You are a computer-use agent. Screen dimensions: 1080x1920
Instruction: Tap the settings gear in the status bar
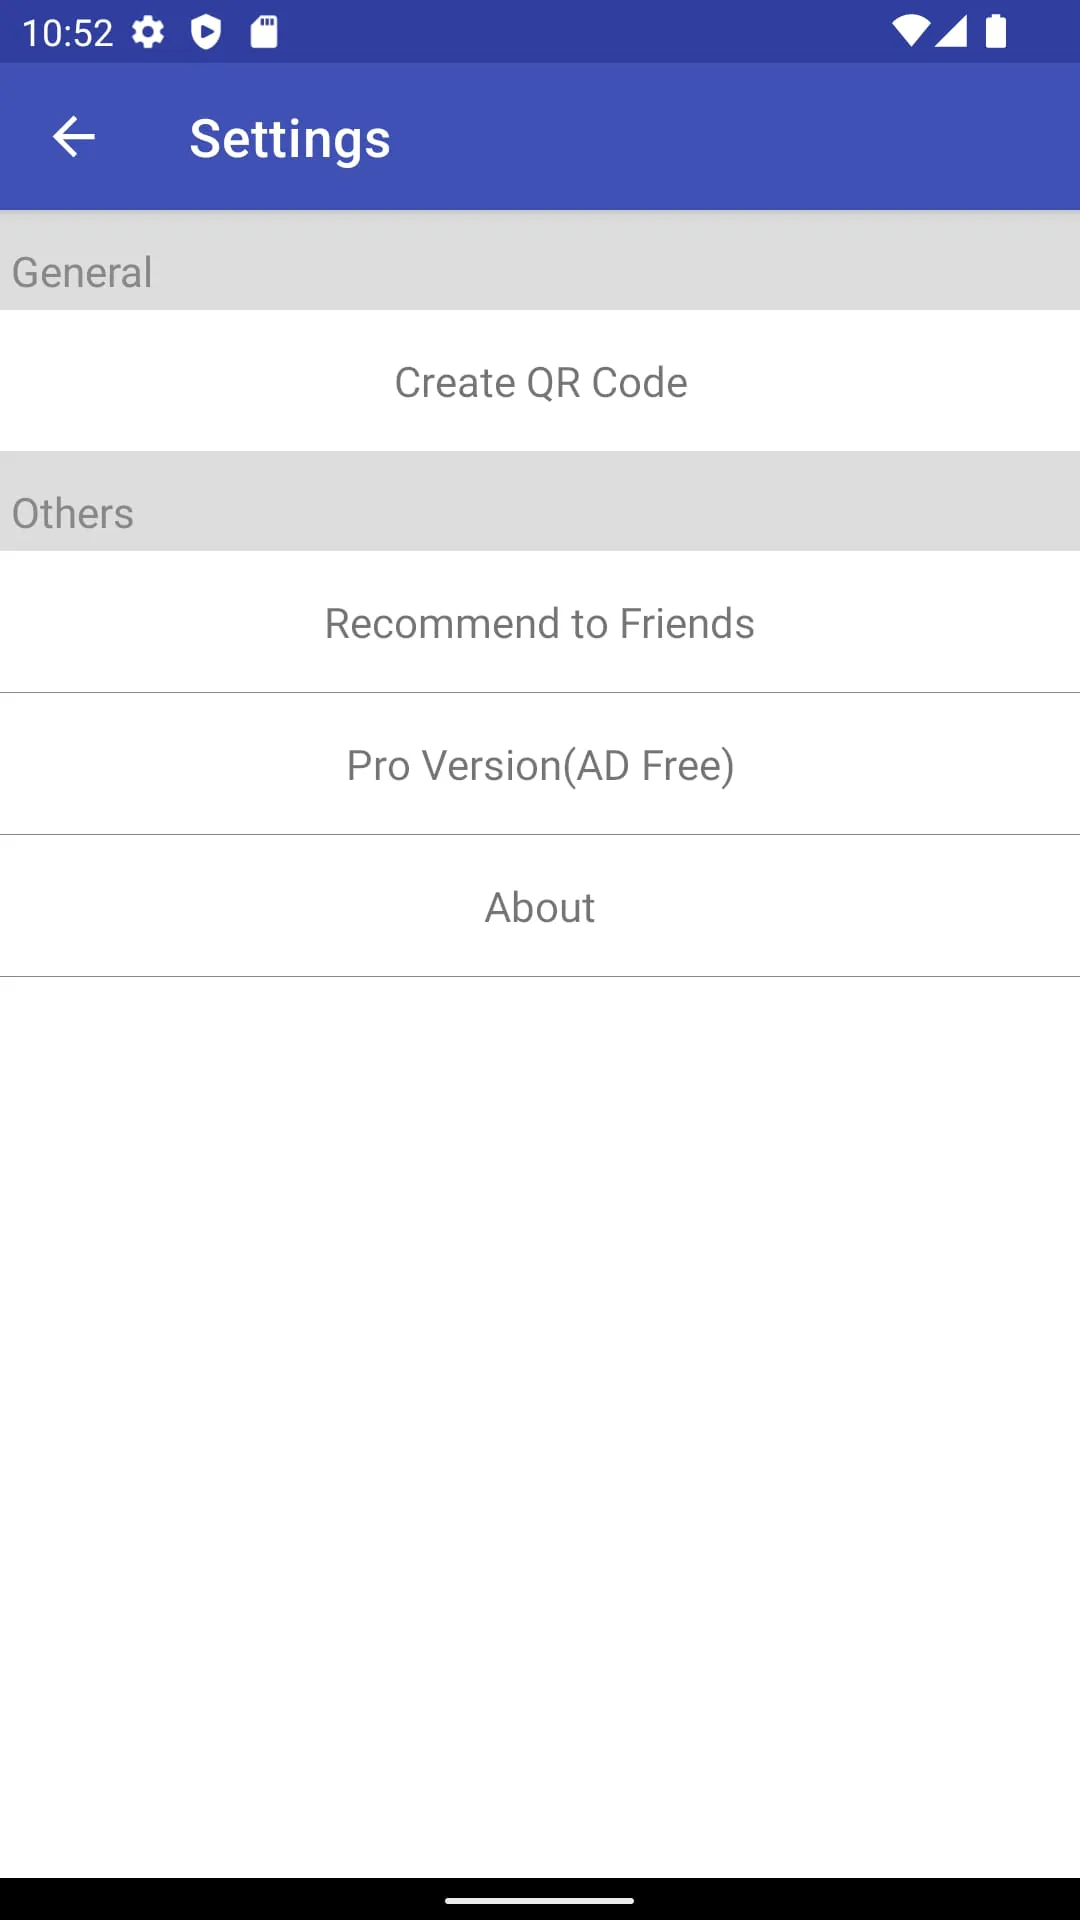148,32
